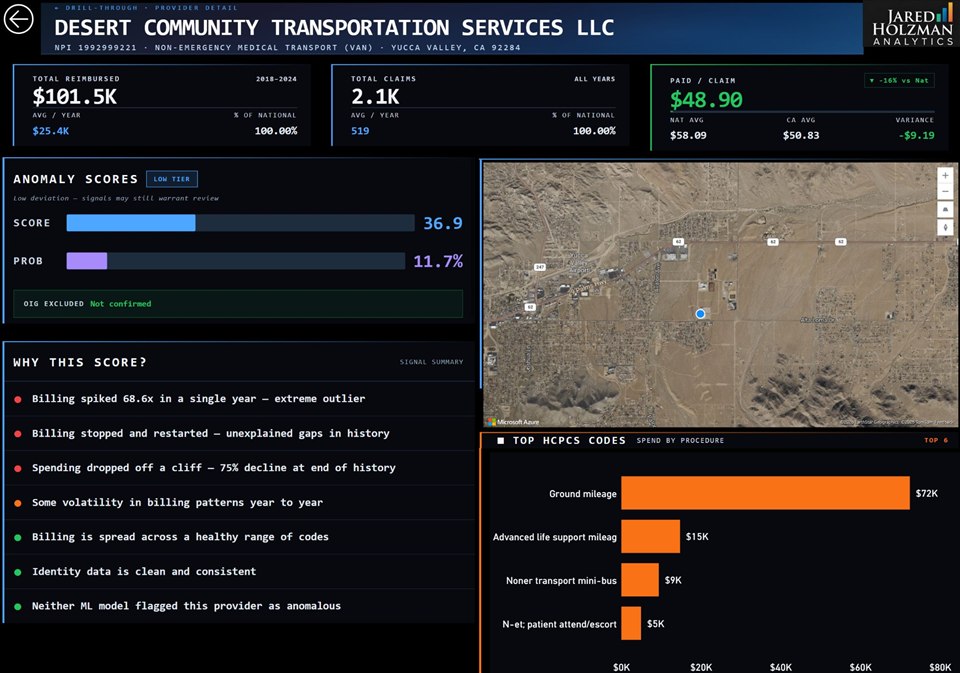
Task: Click the back arrow button
Action: coord(19,20)
